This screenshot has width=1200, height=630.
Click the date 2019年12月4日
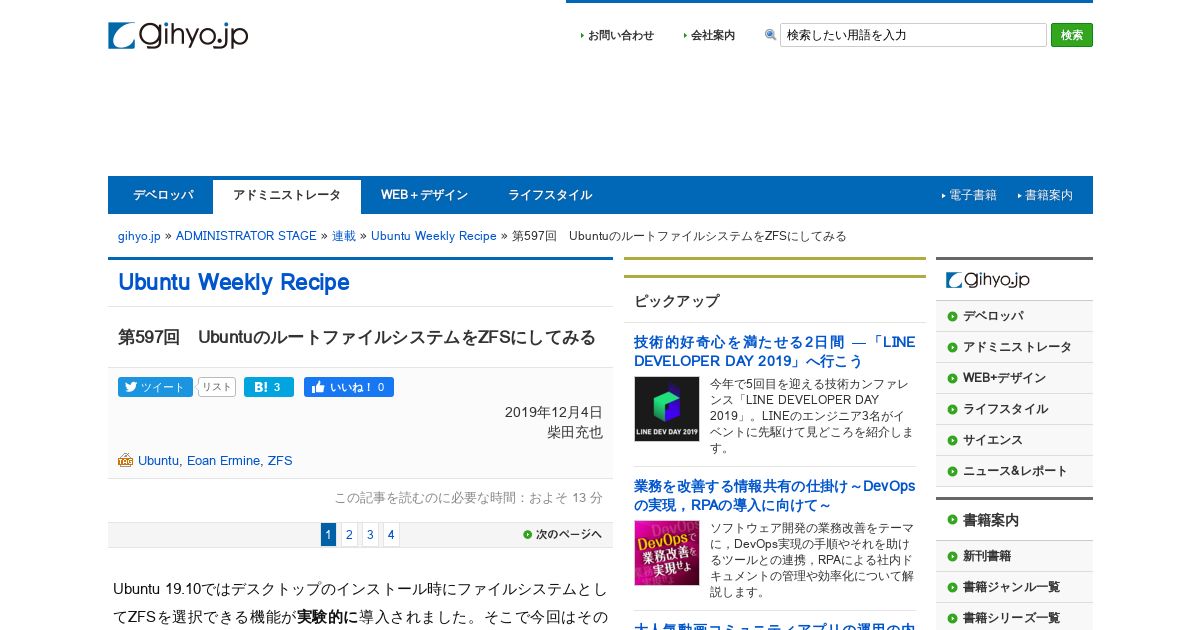pos(554,412)
